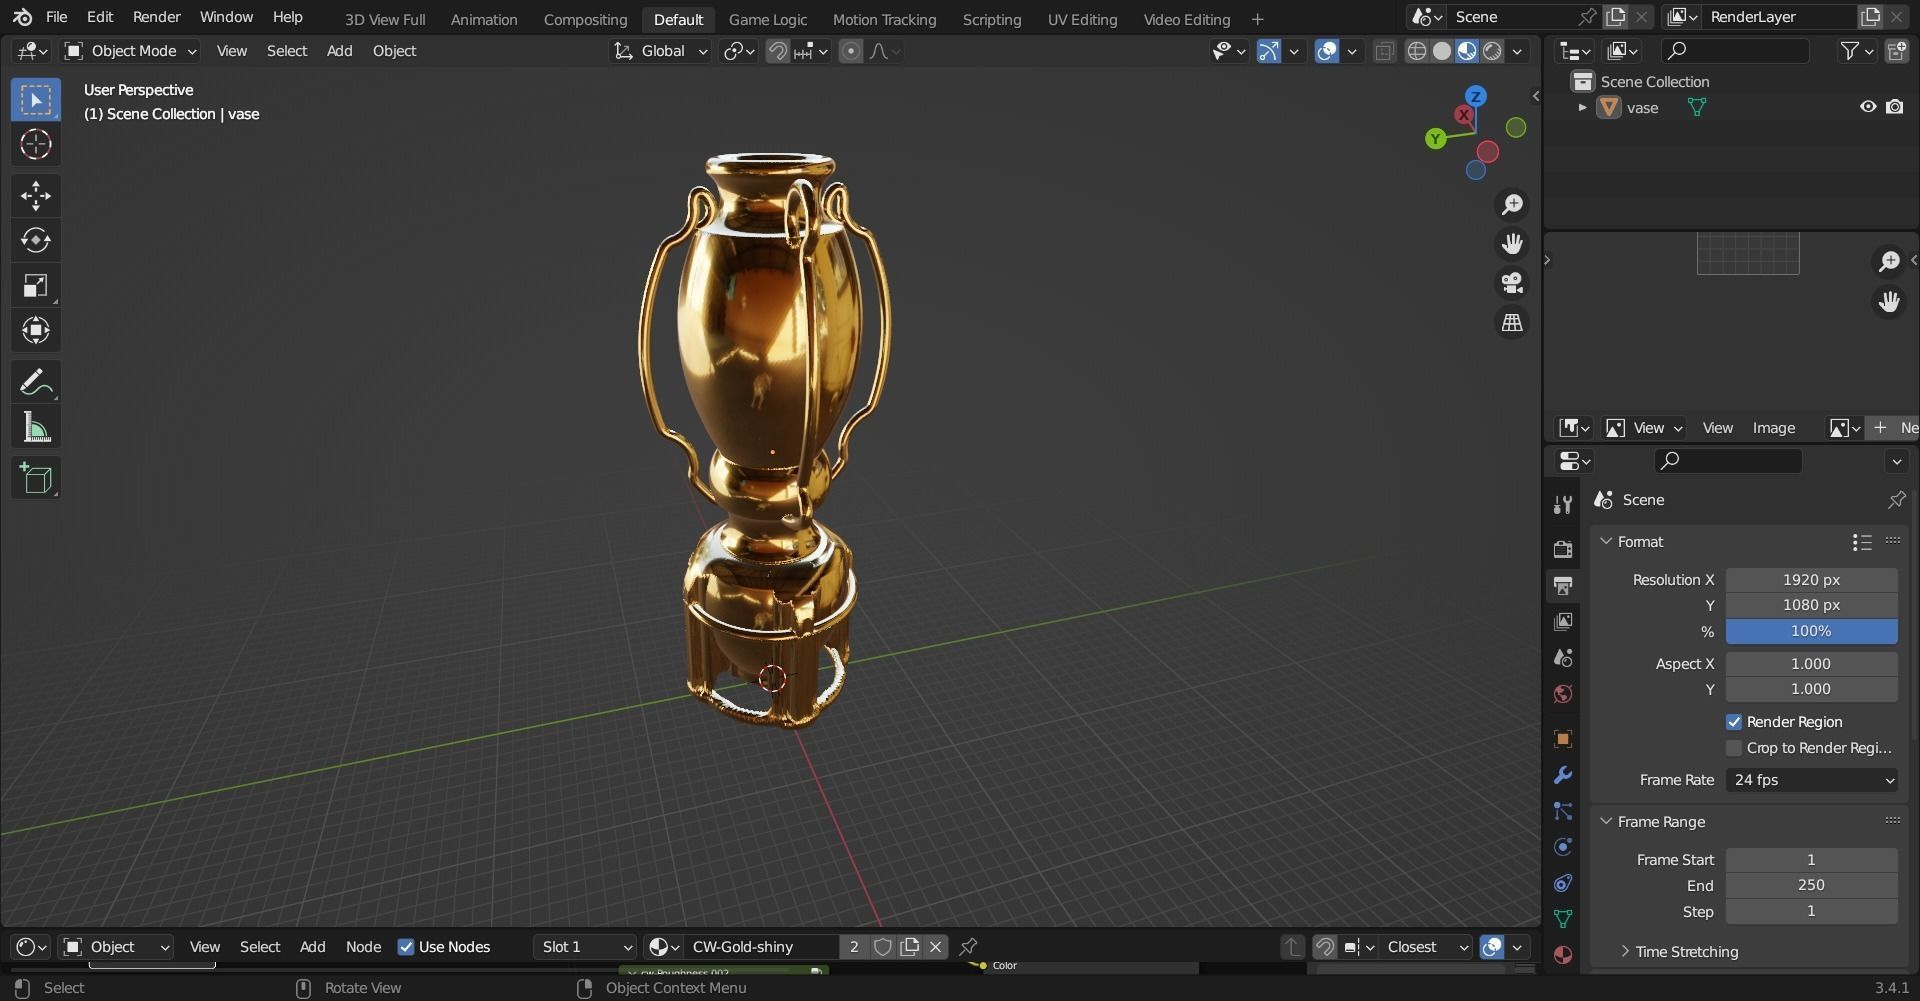Screen dimensions: 1920x1001
Task: Open the Slot 1 material slot dropdown
Action: point(585,947)
